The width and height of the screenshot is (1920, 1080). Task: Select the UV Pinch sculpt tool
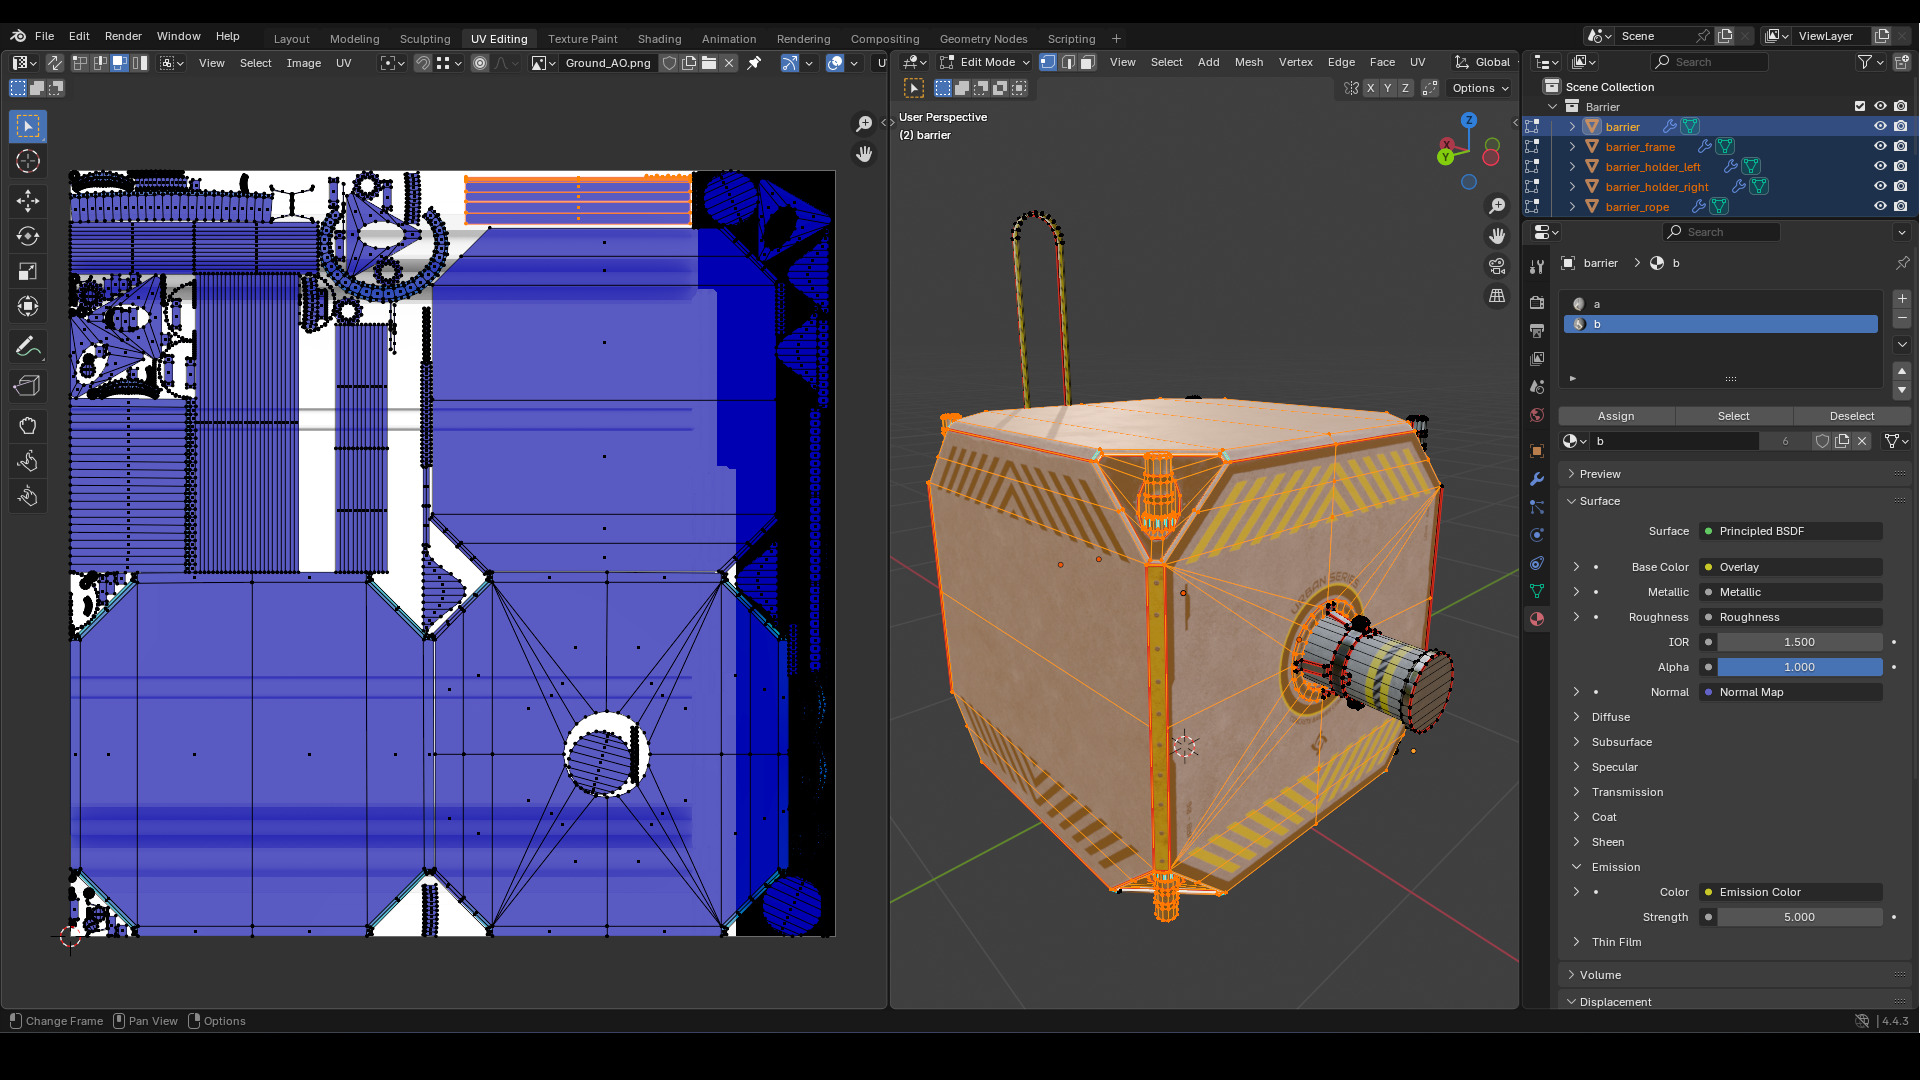(28, 496)
